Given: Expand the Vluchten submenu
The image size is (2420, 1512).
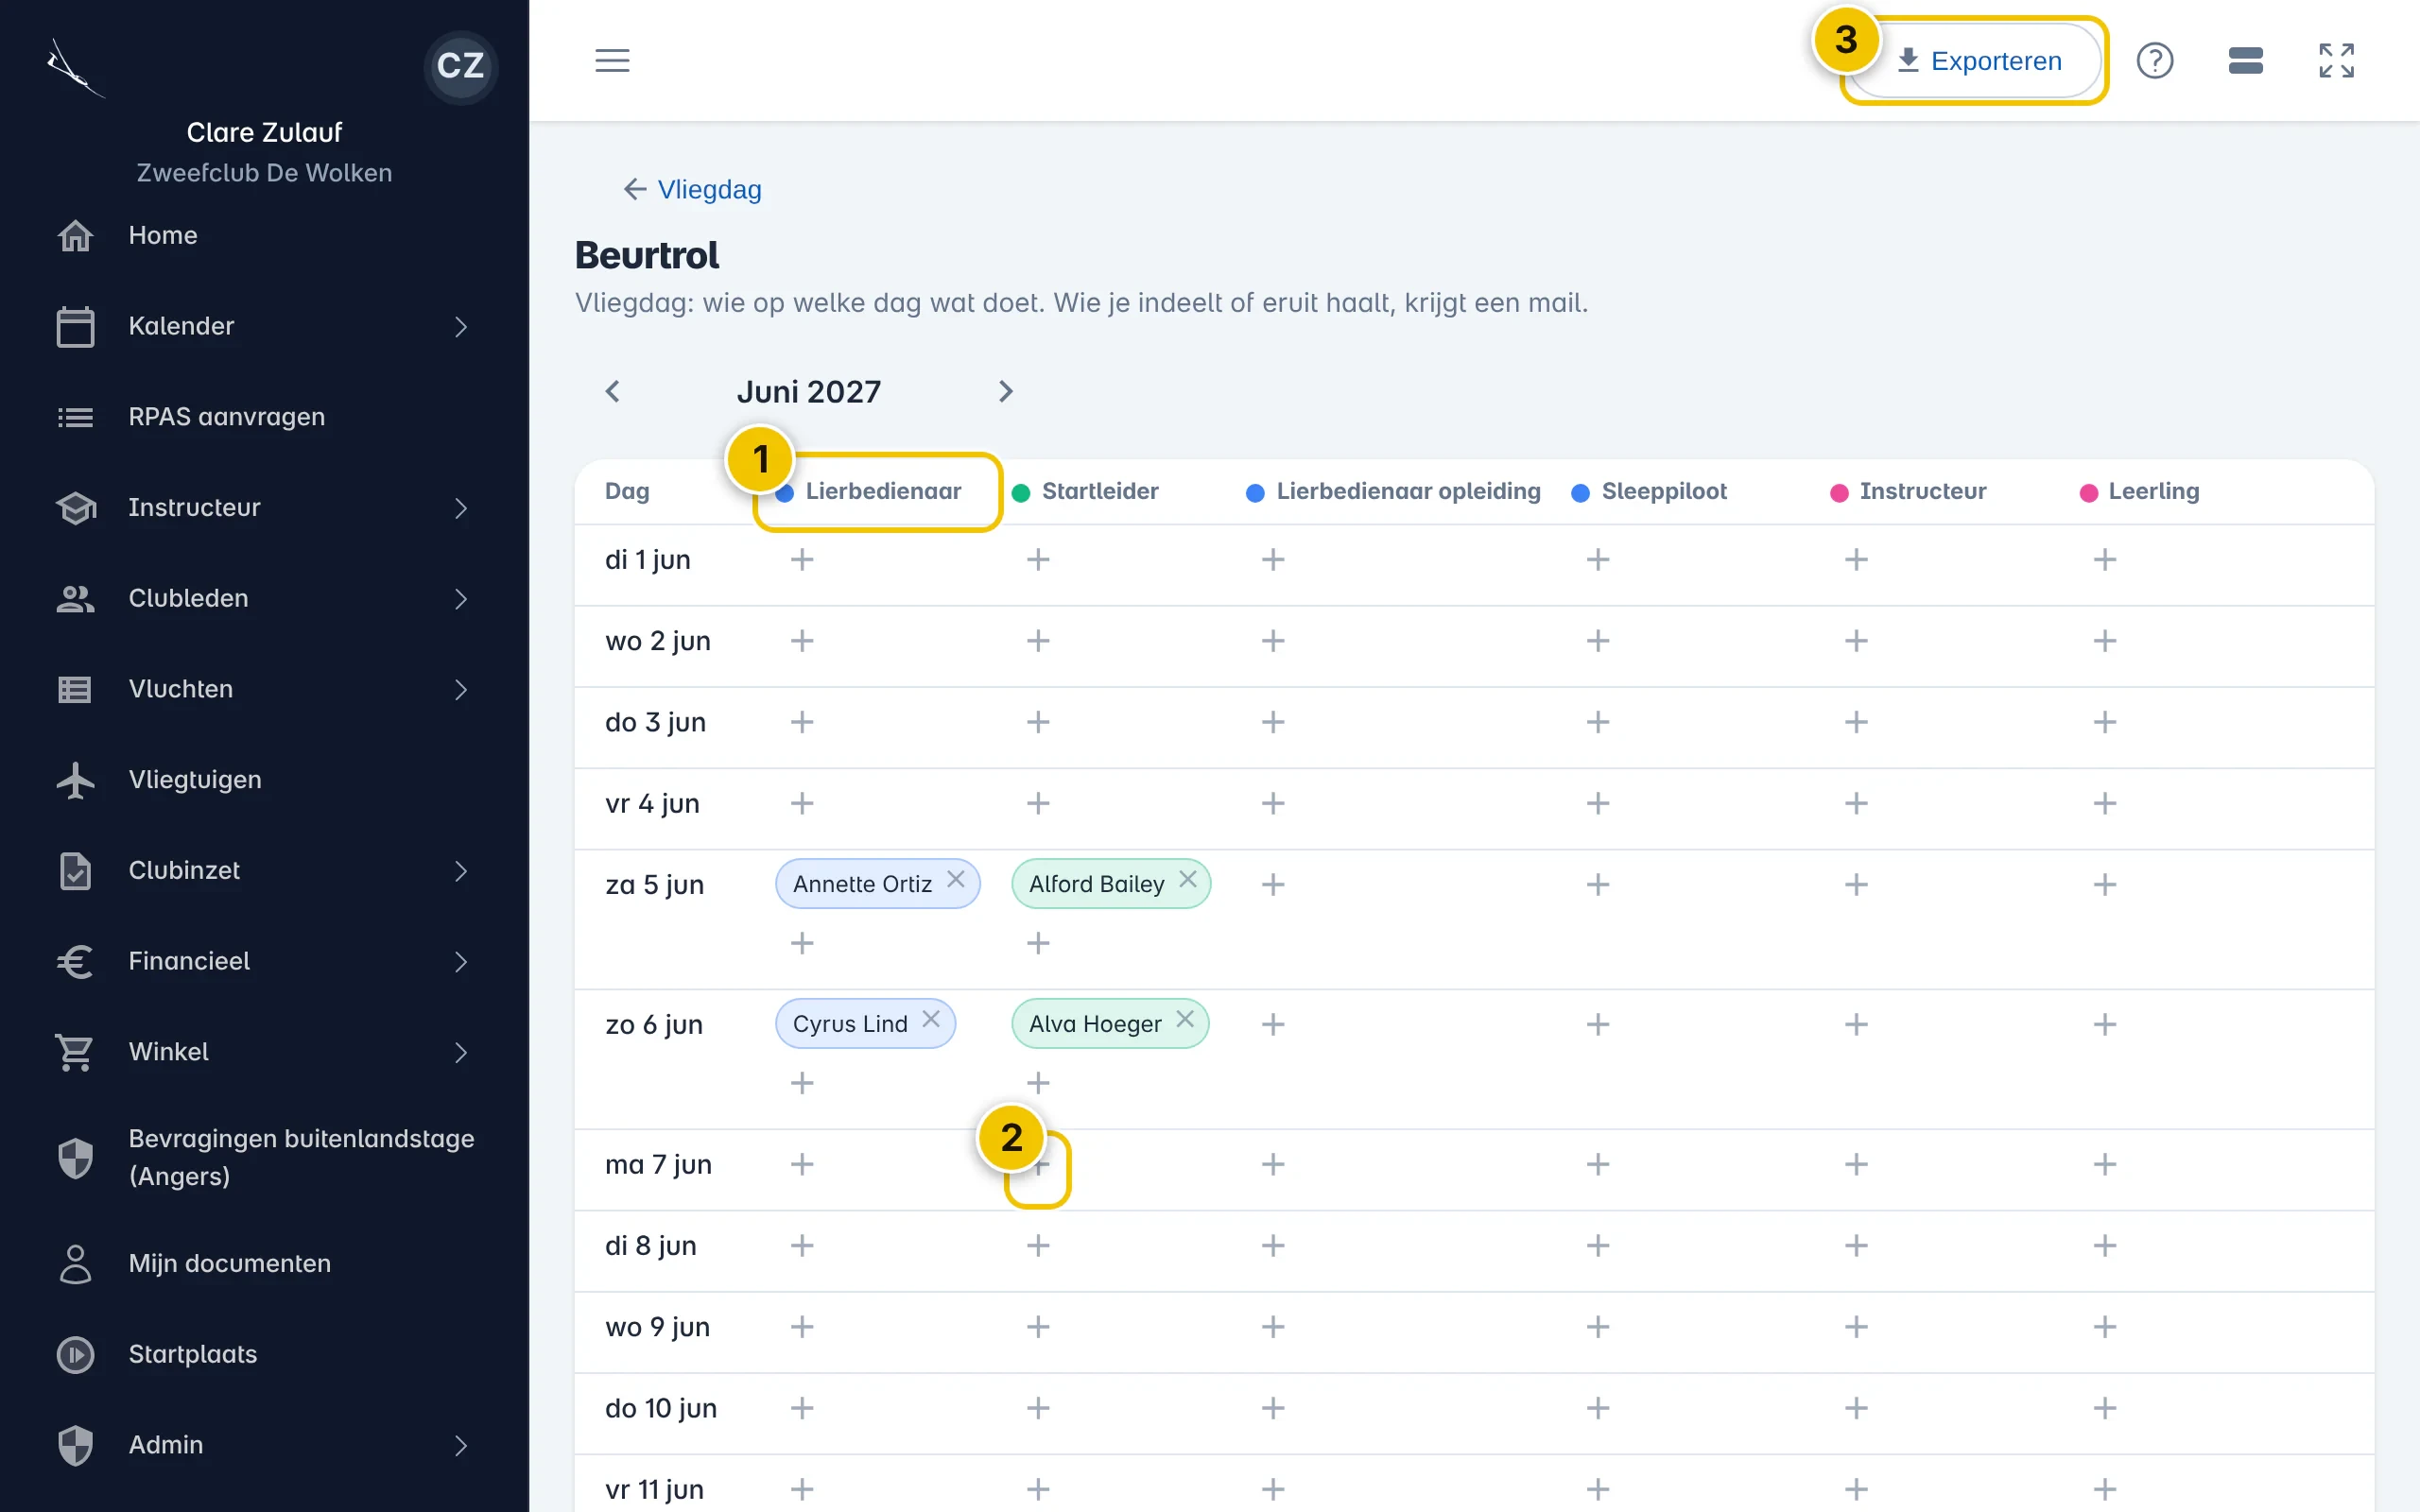Looking at the screenshot, I should coord(461,689).
